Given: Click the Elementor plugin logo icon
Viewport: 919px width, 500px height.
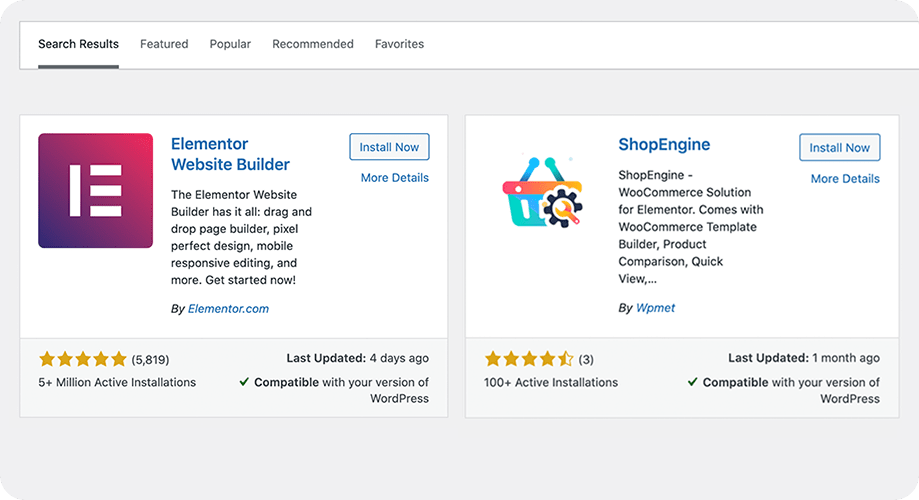Looking at the screenshot, I should (x=95, y=191).
